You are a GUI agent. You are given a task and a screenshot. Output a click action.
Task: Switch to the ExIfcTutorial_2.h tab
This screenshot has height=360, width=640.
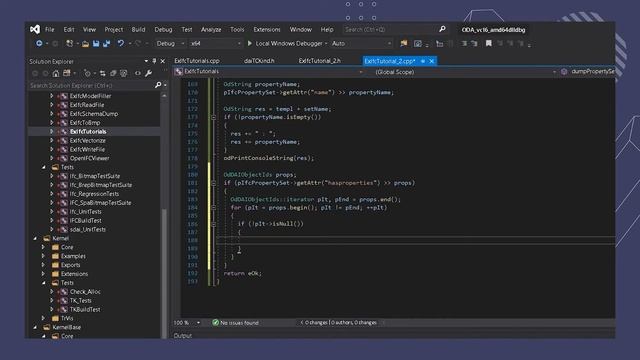click(319, 61)
